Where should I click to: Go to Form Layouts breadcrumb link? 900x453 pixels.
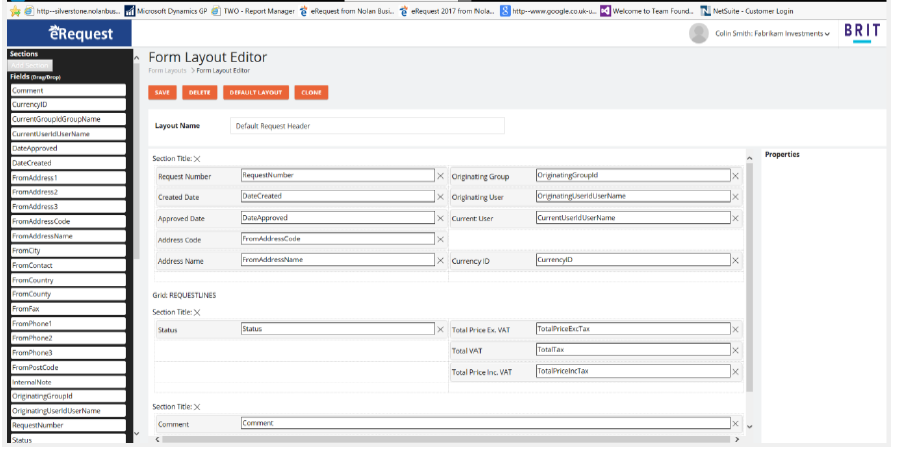tap(167, 71)
